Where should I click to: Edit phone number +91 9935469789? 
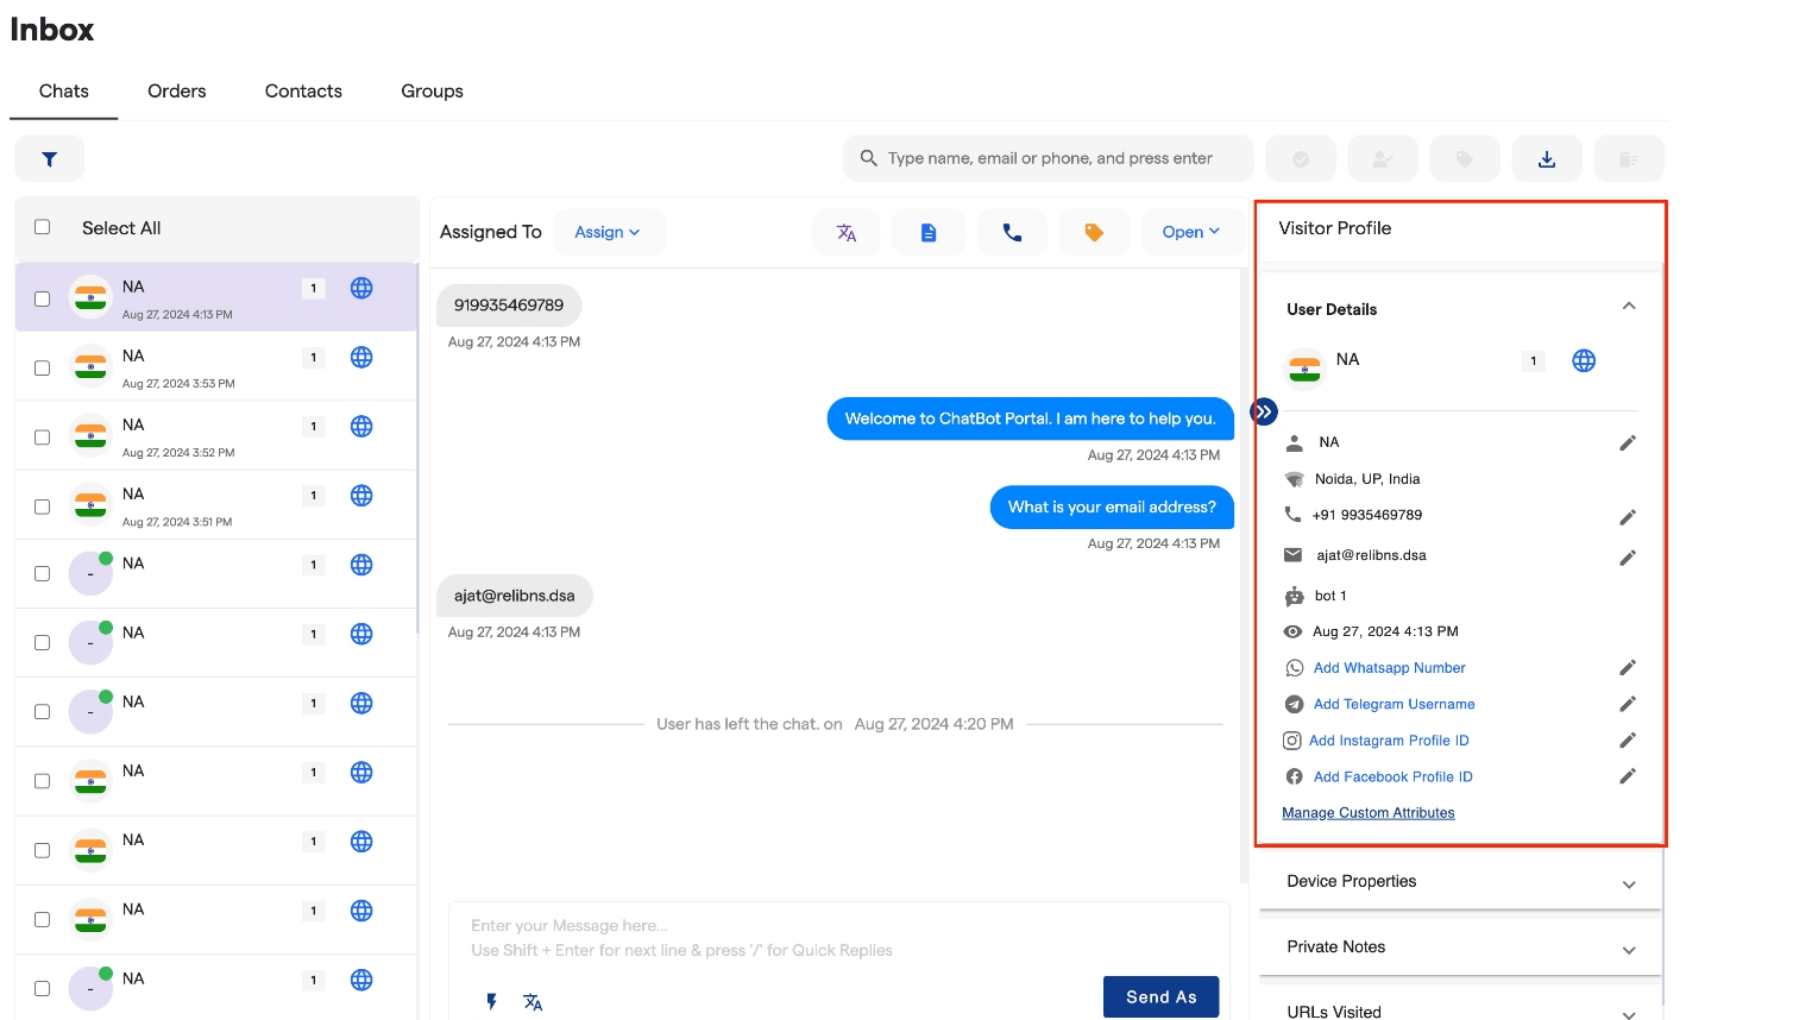tap(1627, 516)
